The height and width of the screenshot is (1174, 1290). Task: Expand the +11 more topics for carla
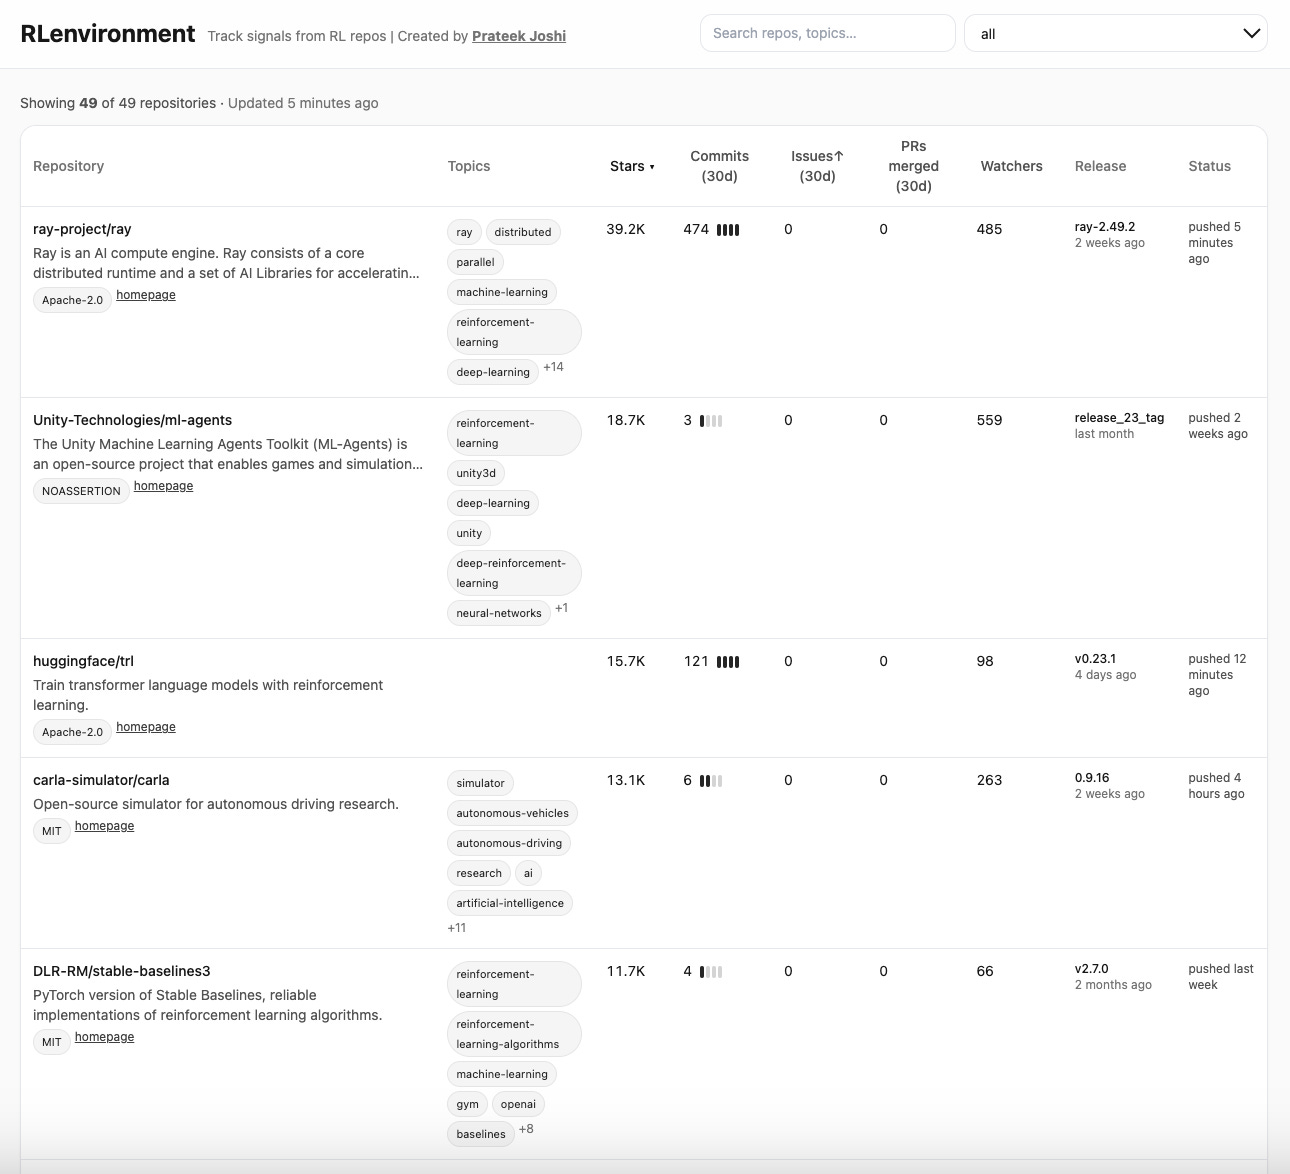457,928
